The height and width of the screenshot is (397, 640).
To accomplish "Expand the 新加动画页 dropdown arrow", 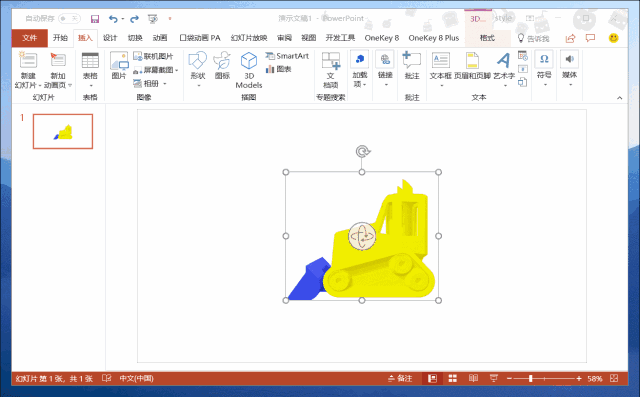I will (x=70, y=85).
